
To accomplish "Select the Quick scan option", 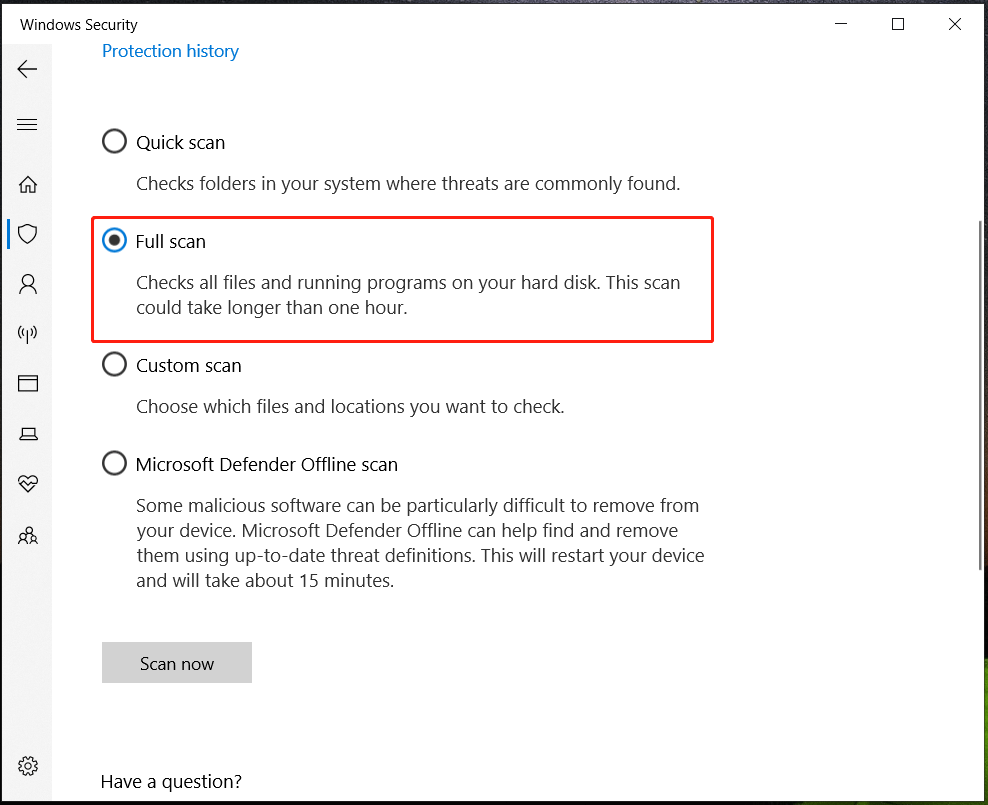I will coord(114,141).
